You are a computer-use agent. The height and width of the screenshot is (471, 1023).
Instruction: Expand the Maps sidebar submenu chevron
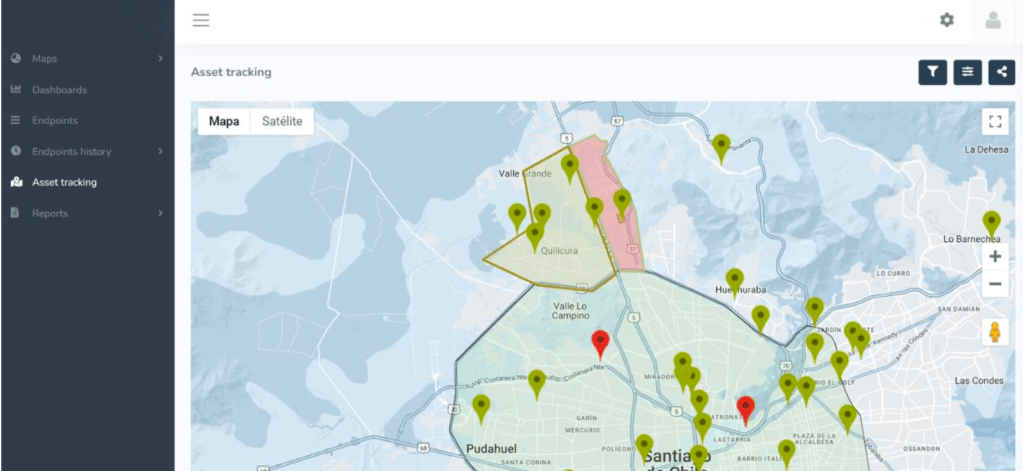pos(160,59)
